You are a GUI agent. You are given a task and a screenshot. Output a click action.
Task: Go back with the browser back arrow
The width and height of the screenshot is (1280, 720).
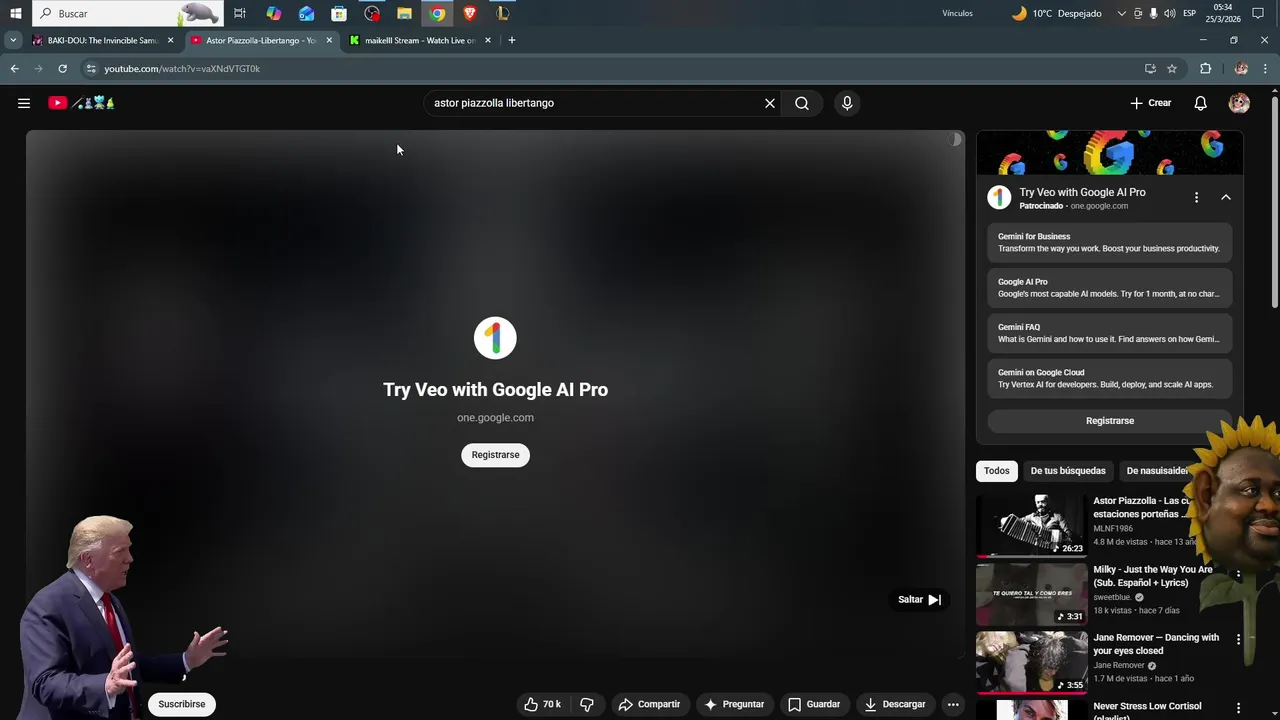pos(14,69)
